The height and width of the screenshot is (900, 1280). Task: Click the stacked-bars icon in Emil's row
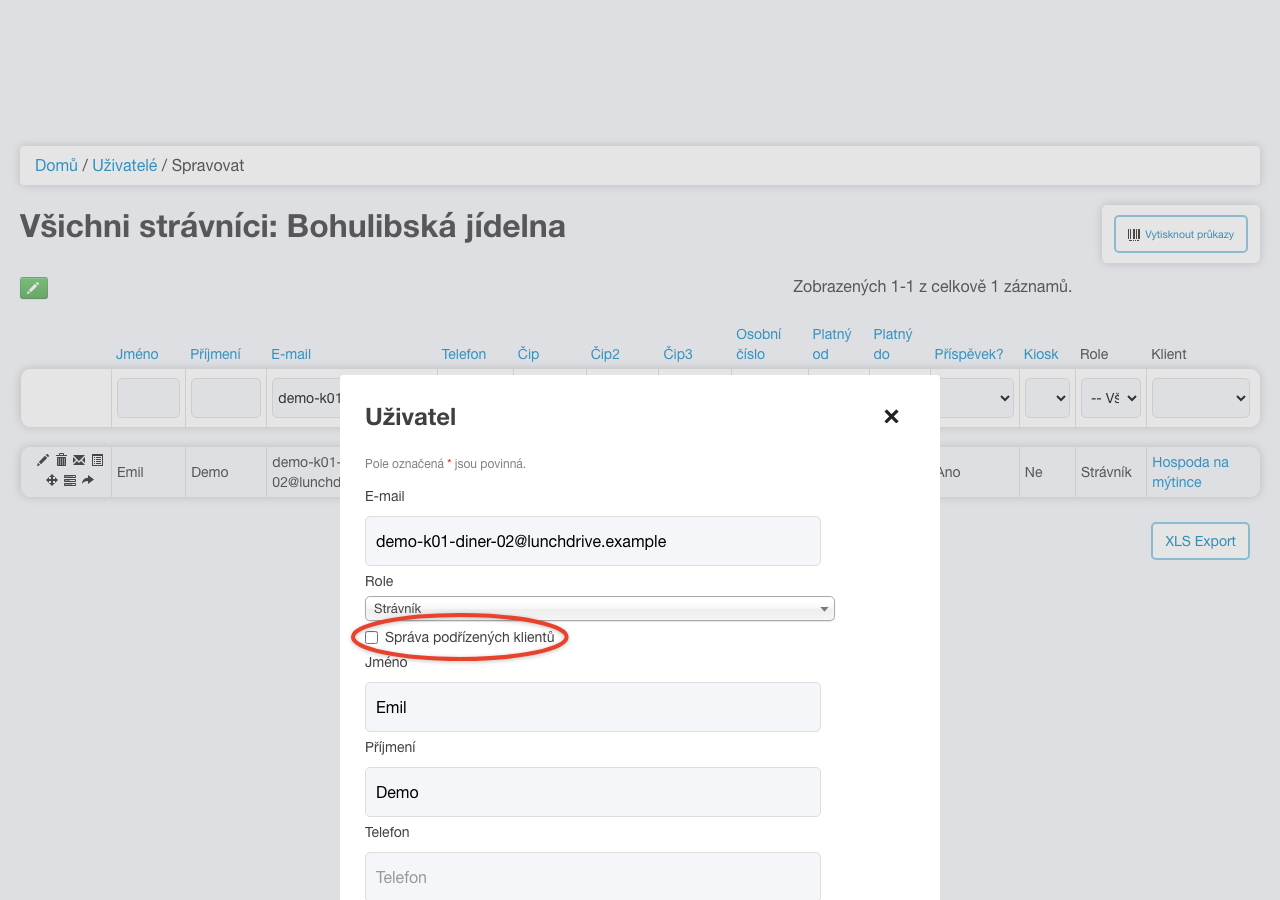pos(70,480)
